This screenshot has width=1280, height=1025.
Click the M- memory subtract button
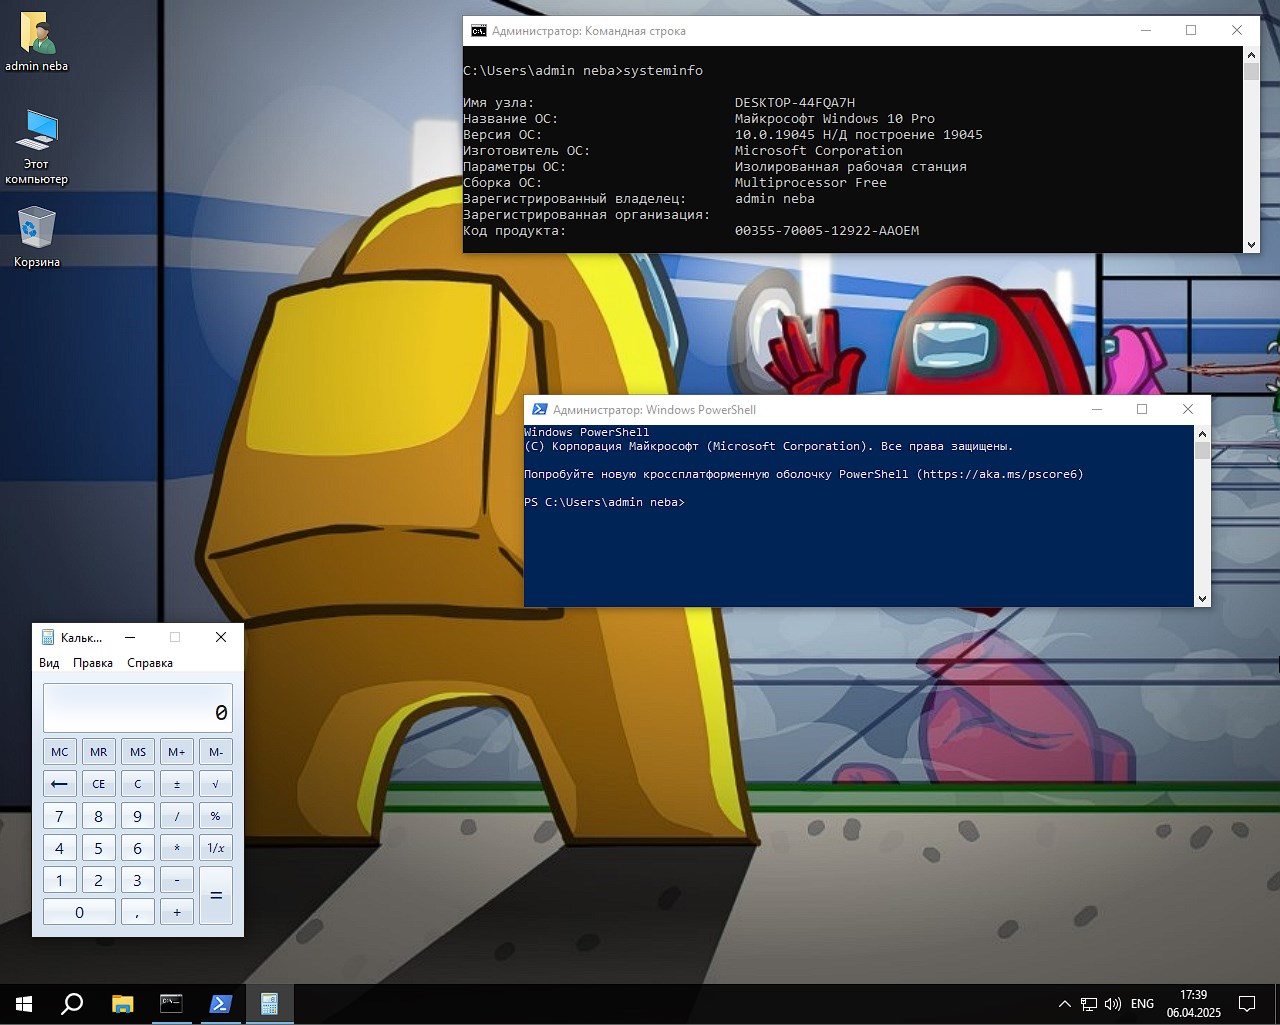[216, 752]
